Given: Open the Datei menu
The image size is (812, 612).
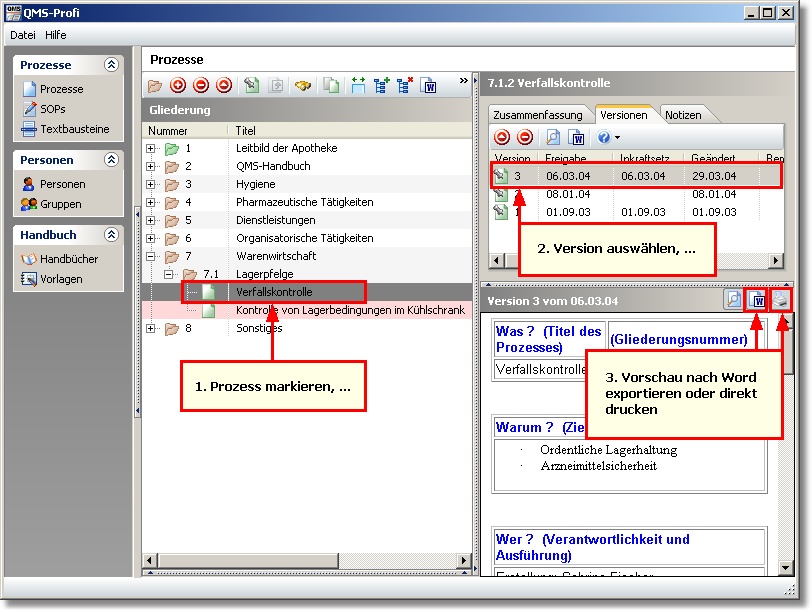Looking at the screenshot, I should 23,35.
